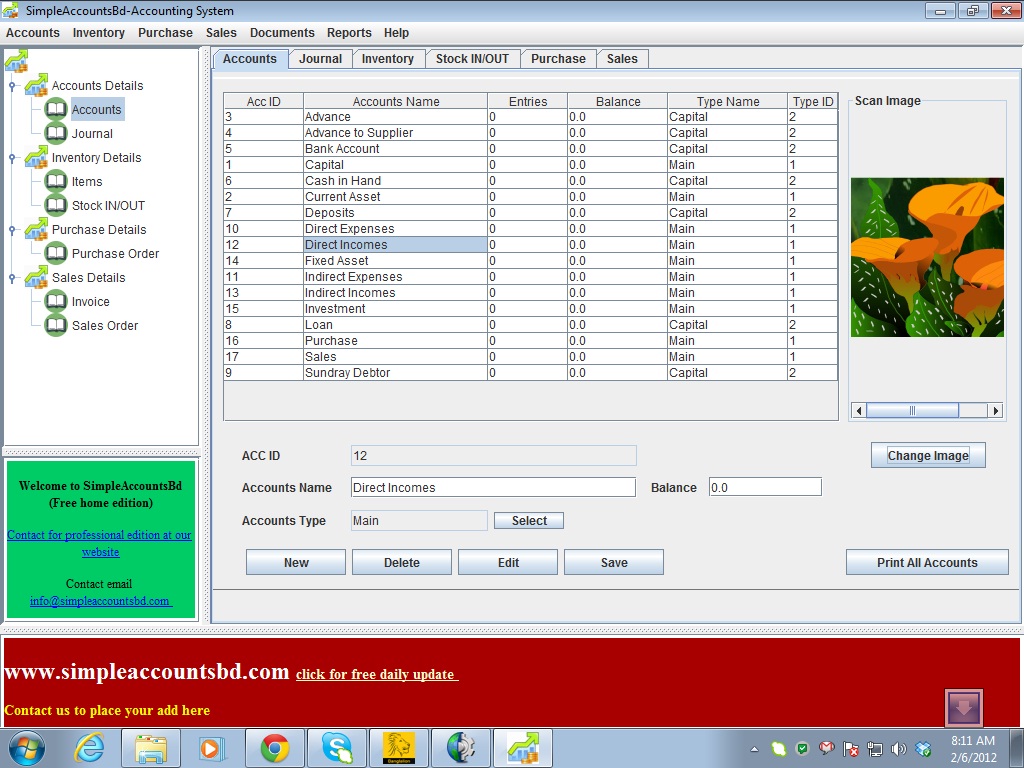Click the Purchase Order book icon
This screenshot has height=768, width=1024.
click(x=56, y=253)
